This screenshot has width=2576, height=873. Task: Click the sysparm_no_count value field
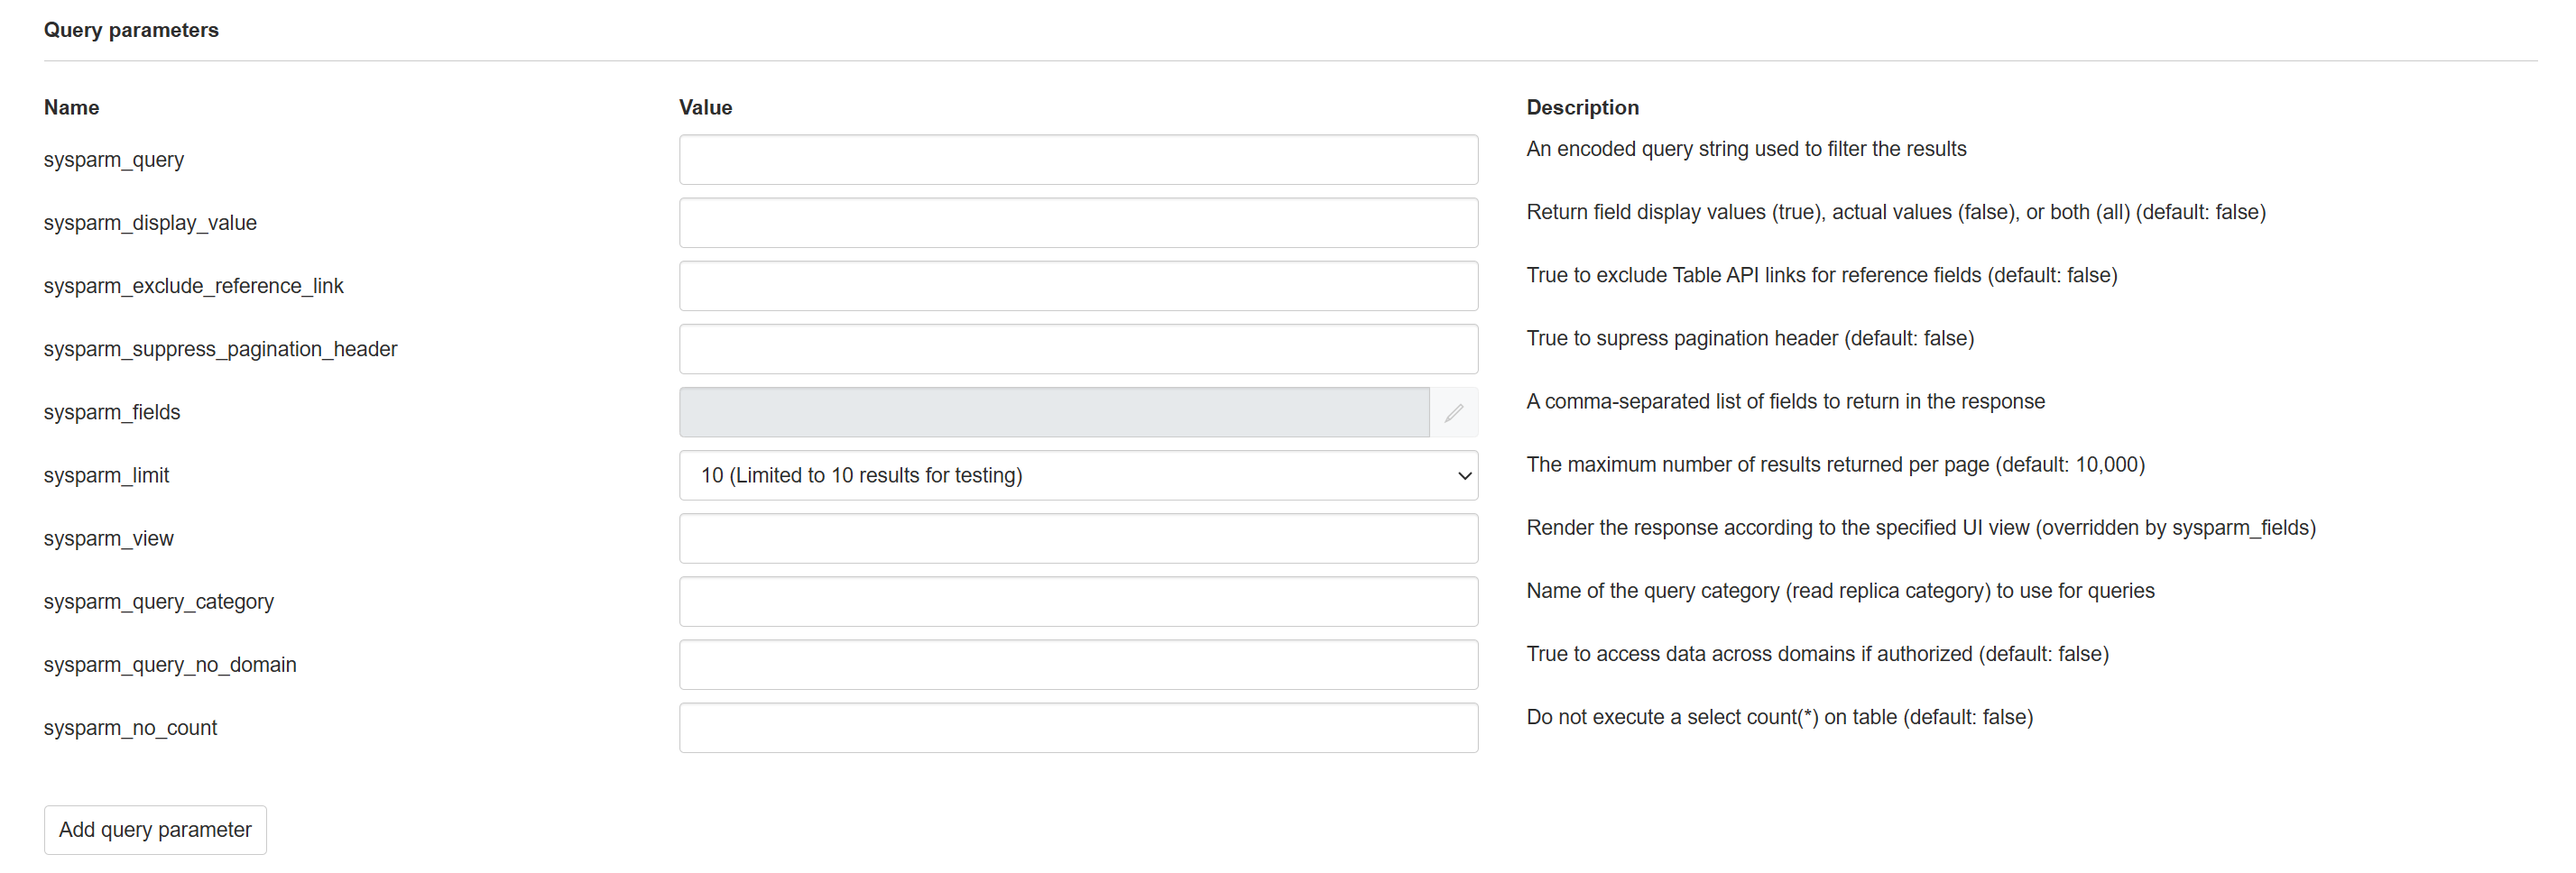[1077, 728]
